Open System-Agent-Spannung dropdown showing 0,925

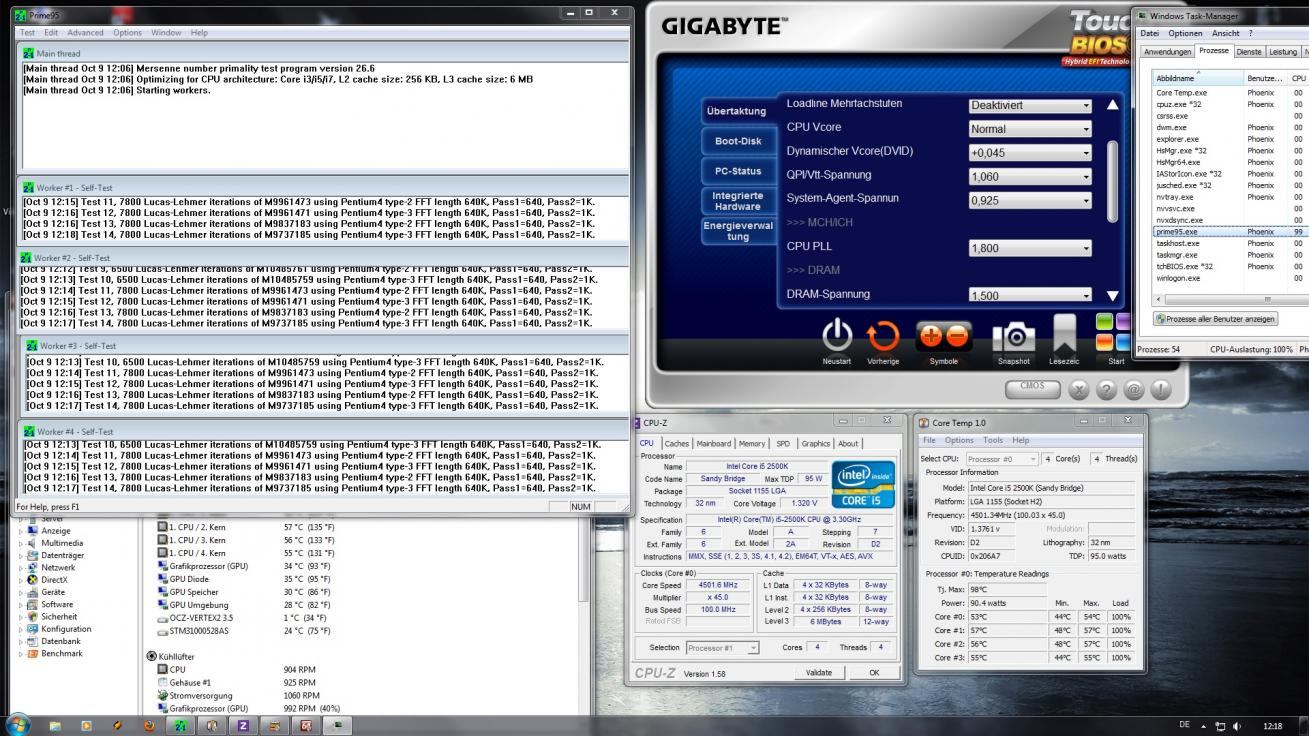(x=1030, y=200)
